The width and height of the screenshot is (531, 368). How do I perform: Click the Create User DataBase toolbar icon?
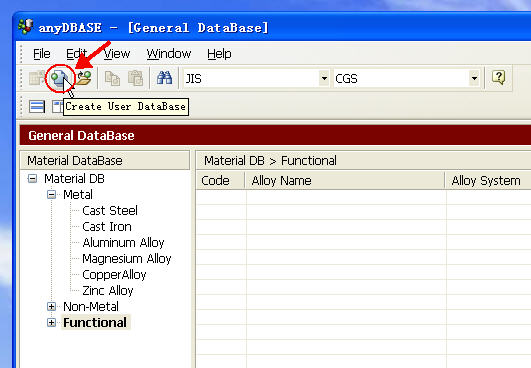pyautogui.click(x=59, y=78)
